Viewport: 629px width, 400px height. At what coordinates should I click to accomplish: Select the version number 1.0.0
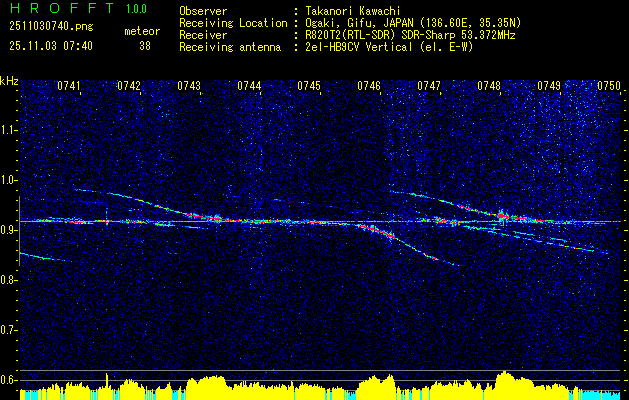point(136,8)
